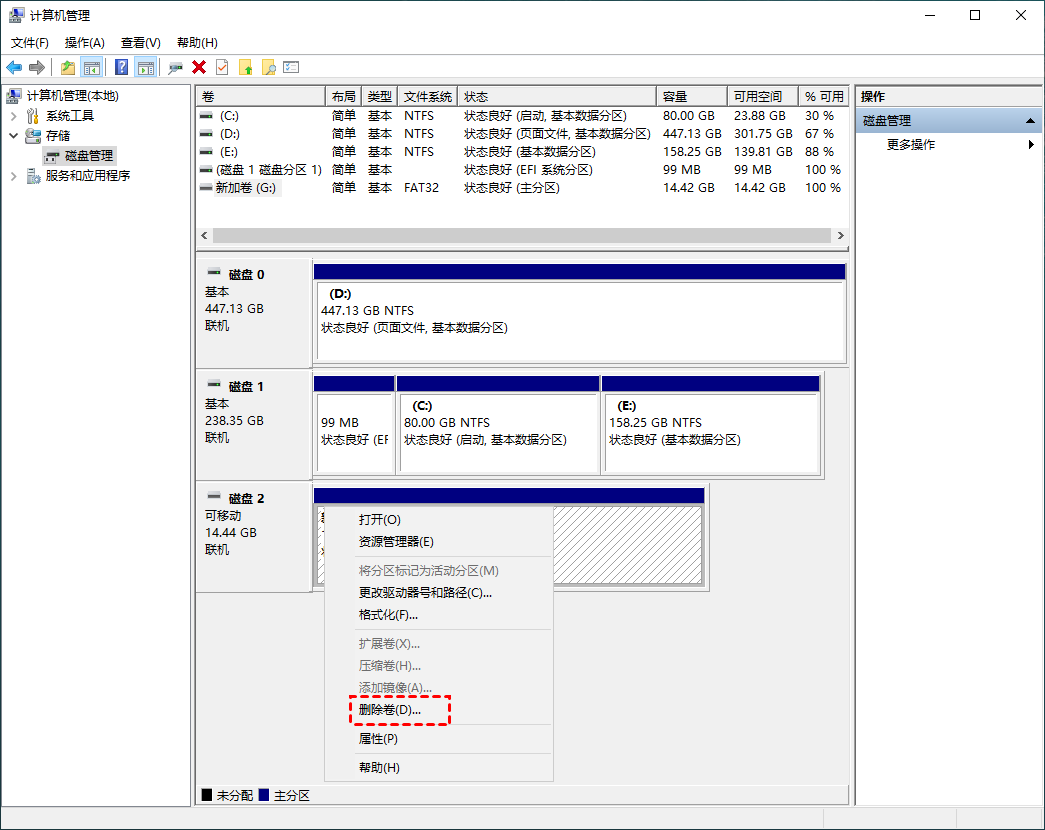This screenshot has height=830, width=1045.
Task: Click the volume list horizontal scrollbar track
Action: click(x=522, y=235)
